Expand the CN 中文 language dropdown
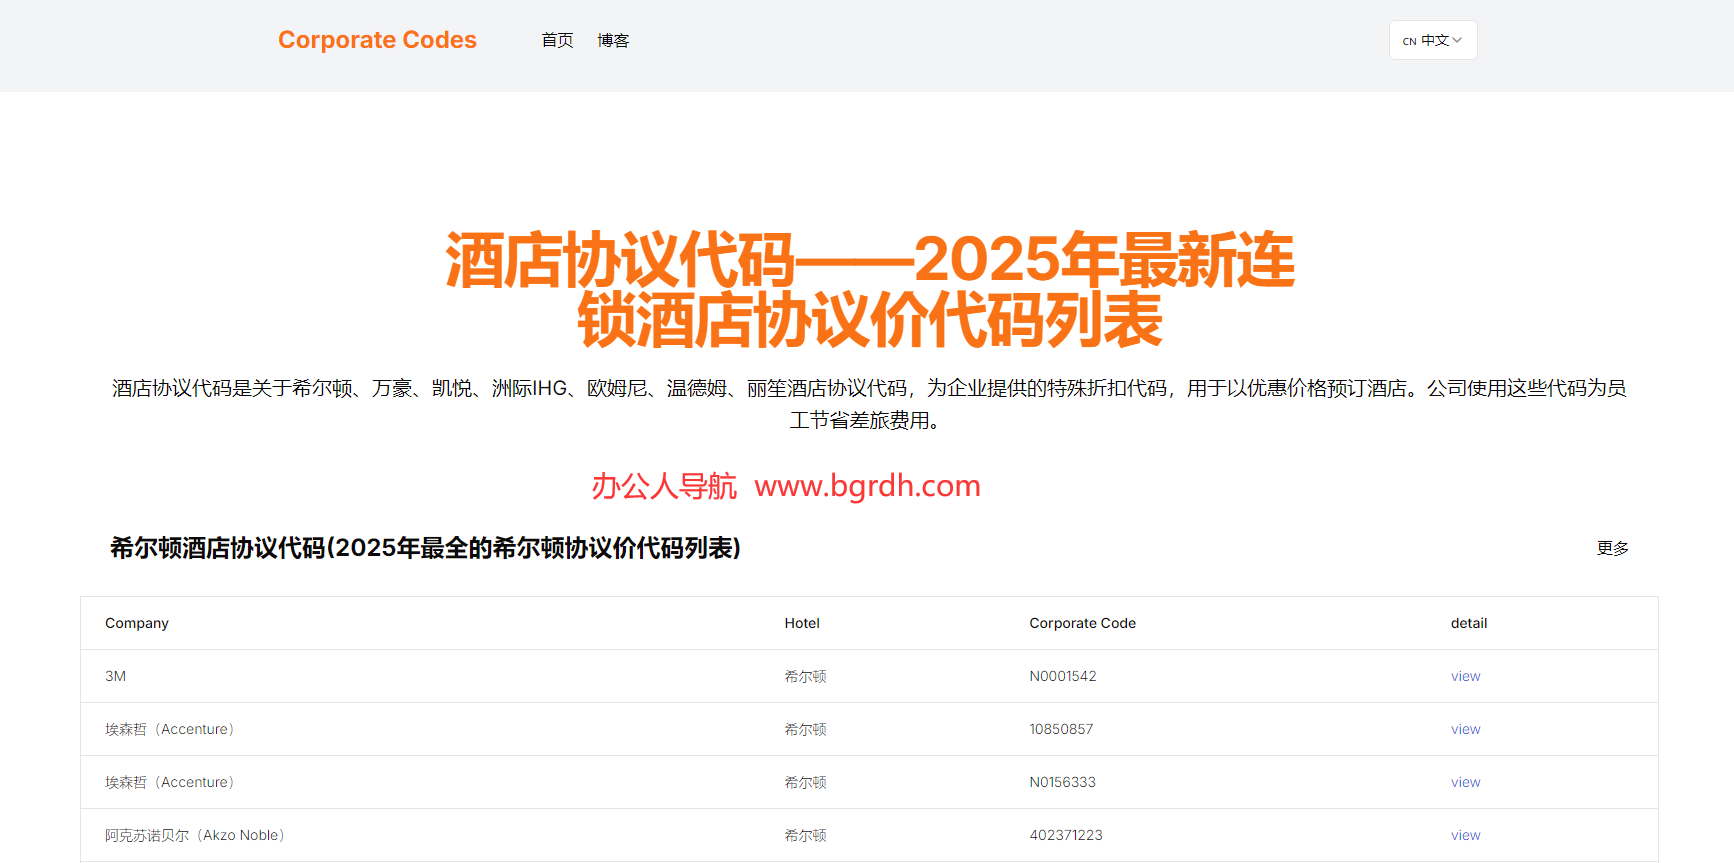Image resolution: width=1734 pixels, height=863 pixels. pos(1432,40)
